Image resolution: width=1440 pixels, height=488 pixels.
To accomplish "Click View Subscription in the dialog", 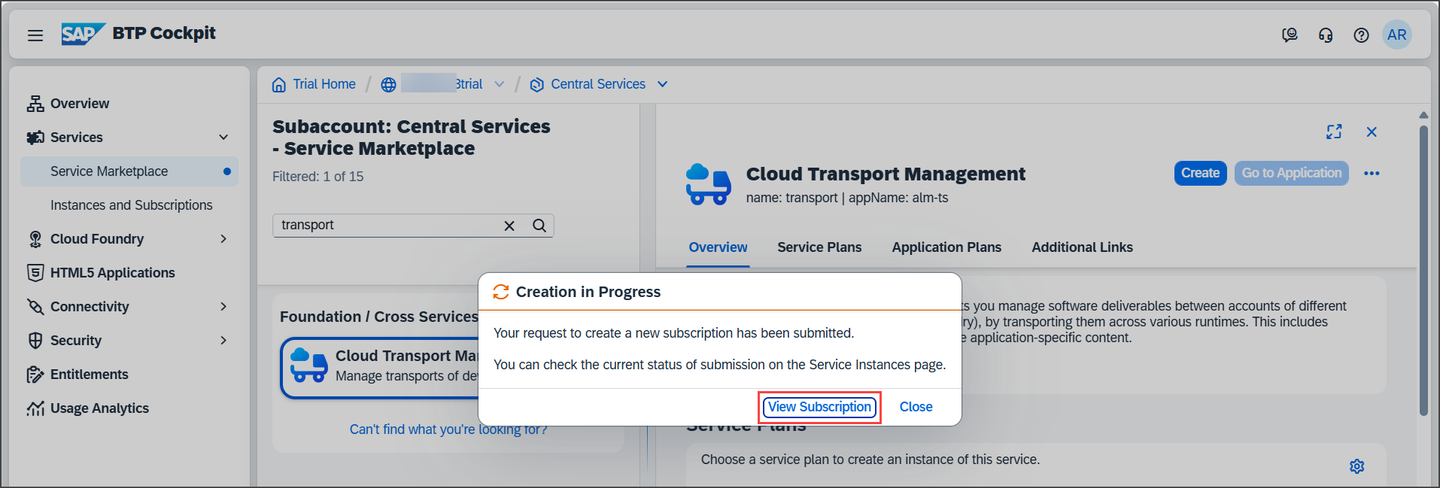I will [819, 407].
